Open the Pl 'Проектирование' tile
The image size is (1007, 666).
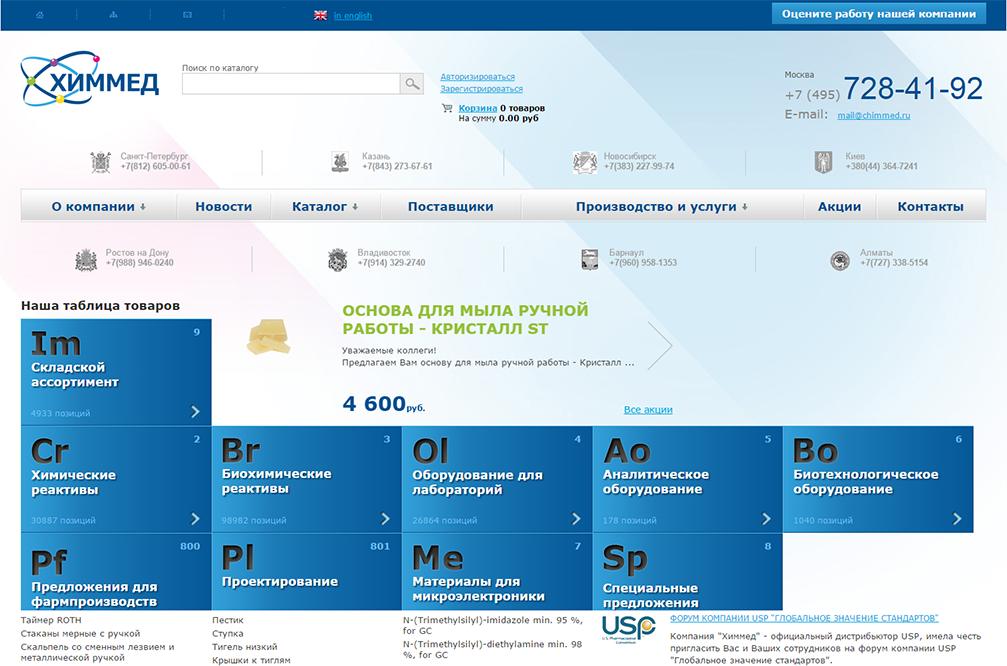coord(307,572)
